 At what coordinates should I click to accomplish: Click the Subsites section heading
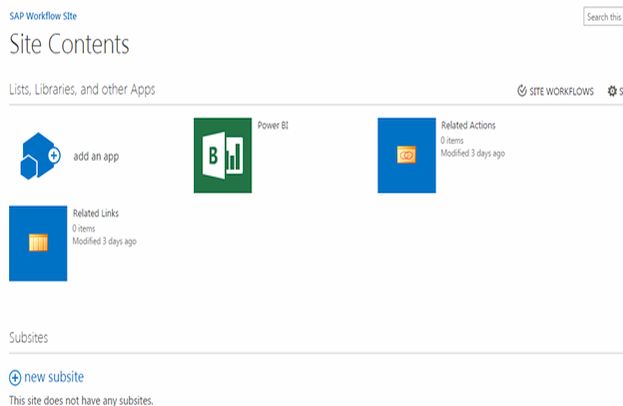point(29,338)
